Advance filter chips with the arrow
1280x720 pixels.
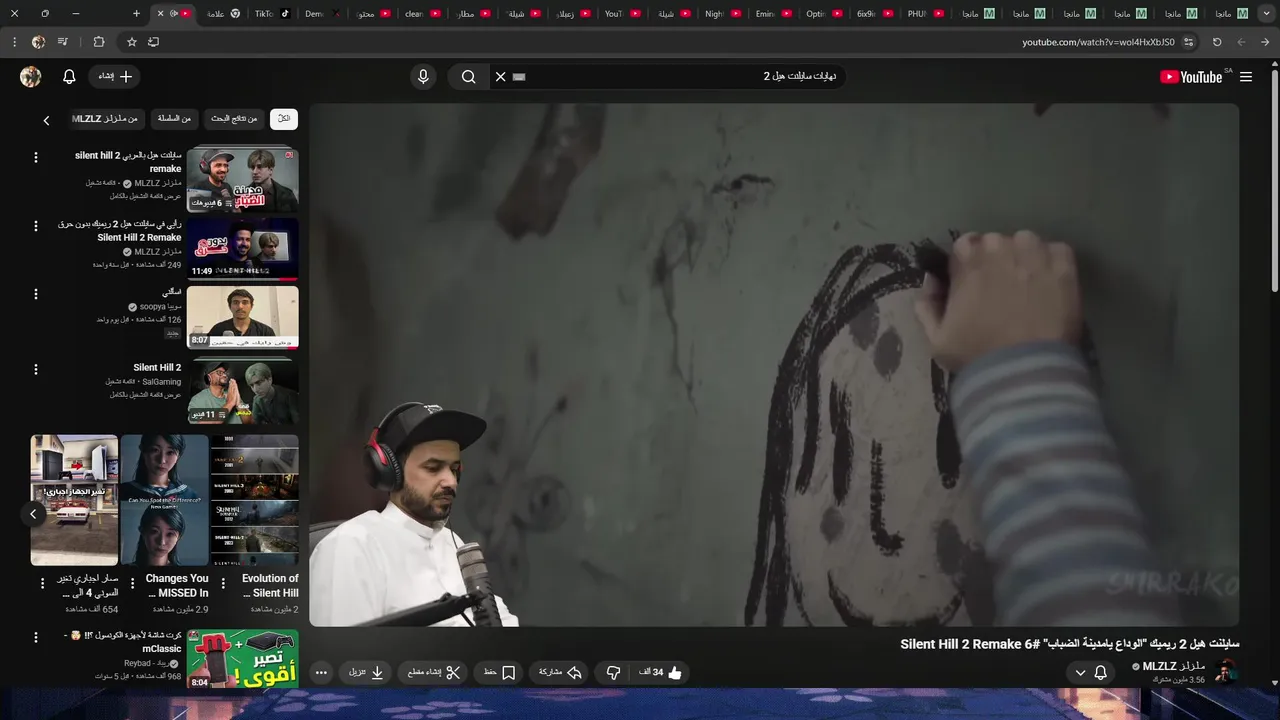pos(46,120)
